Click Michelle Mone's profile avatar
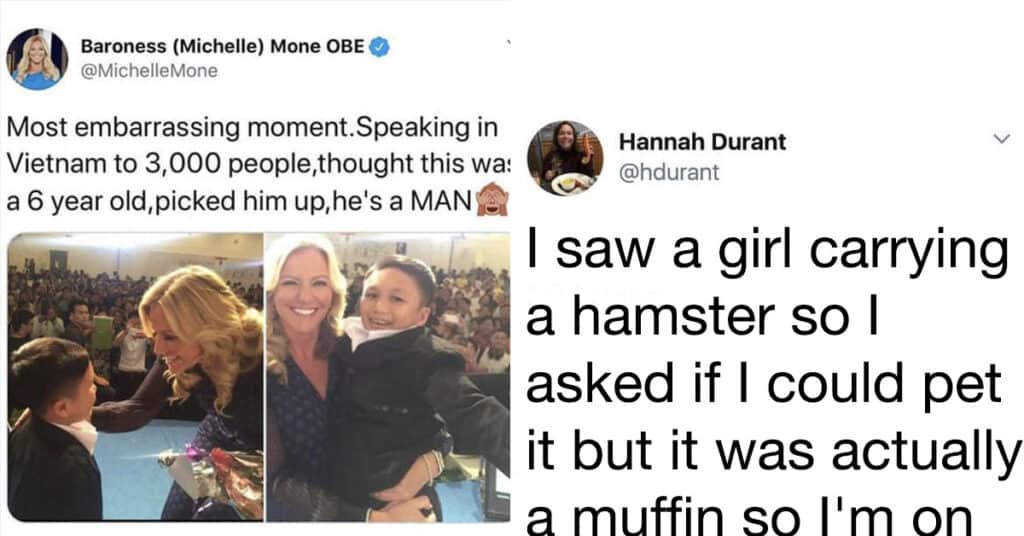This screenshot has width=1024, height=536. (x=38, y=58)
